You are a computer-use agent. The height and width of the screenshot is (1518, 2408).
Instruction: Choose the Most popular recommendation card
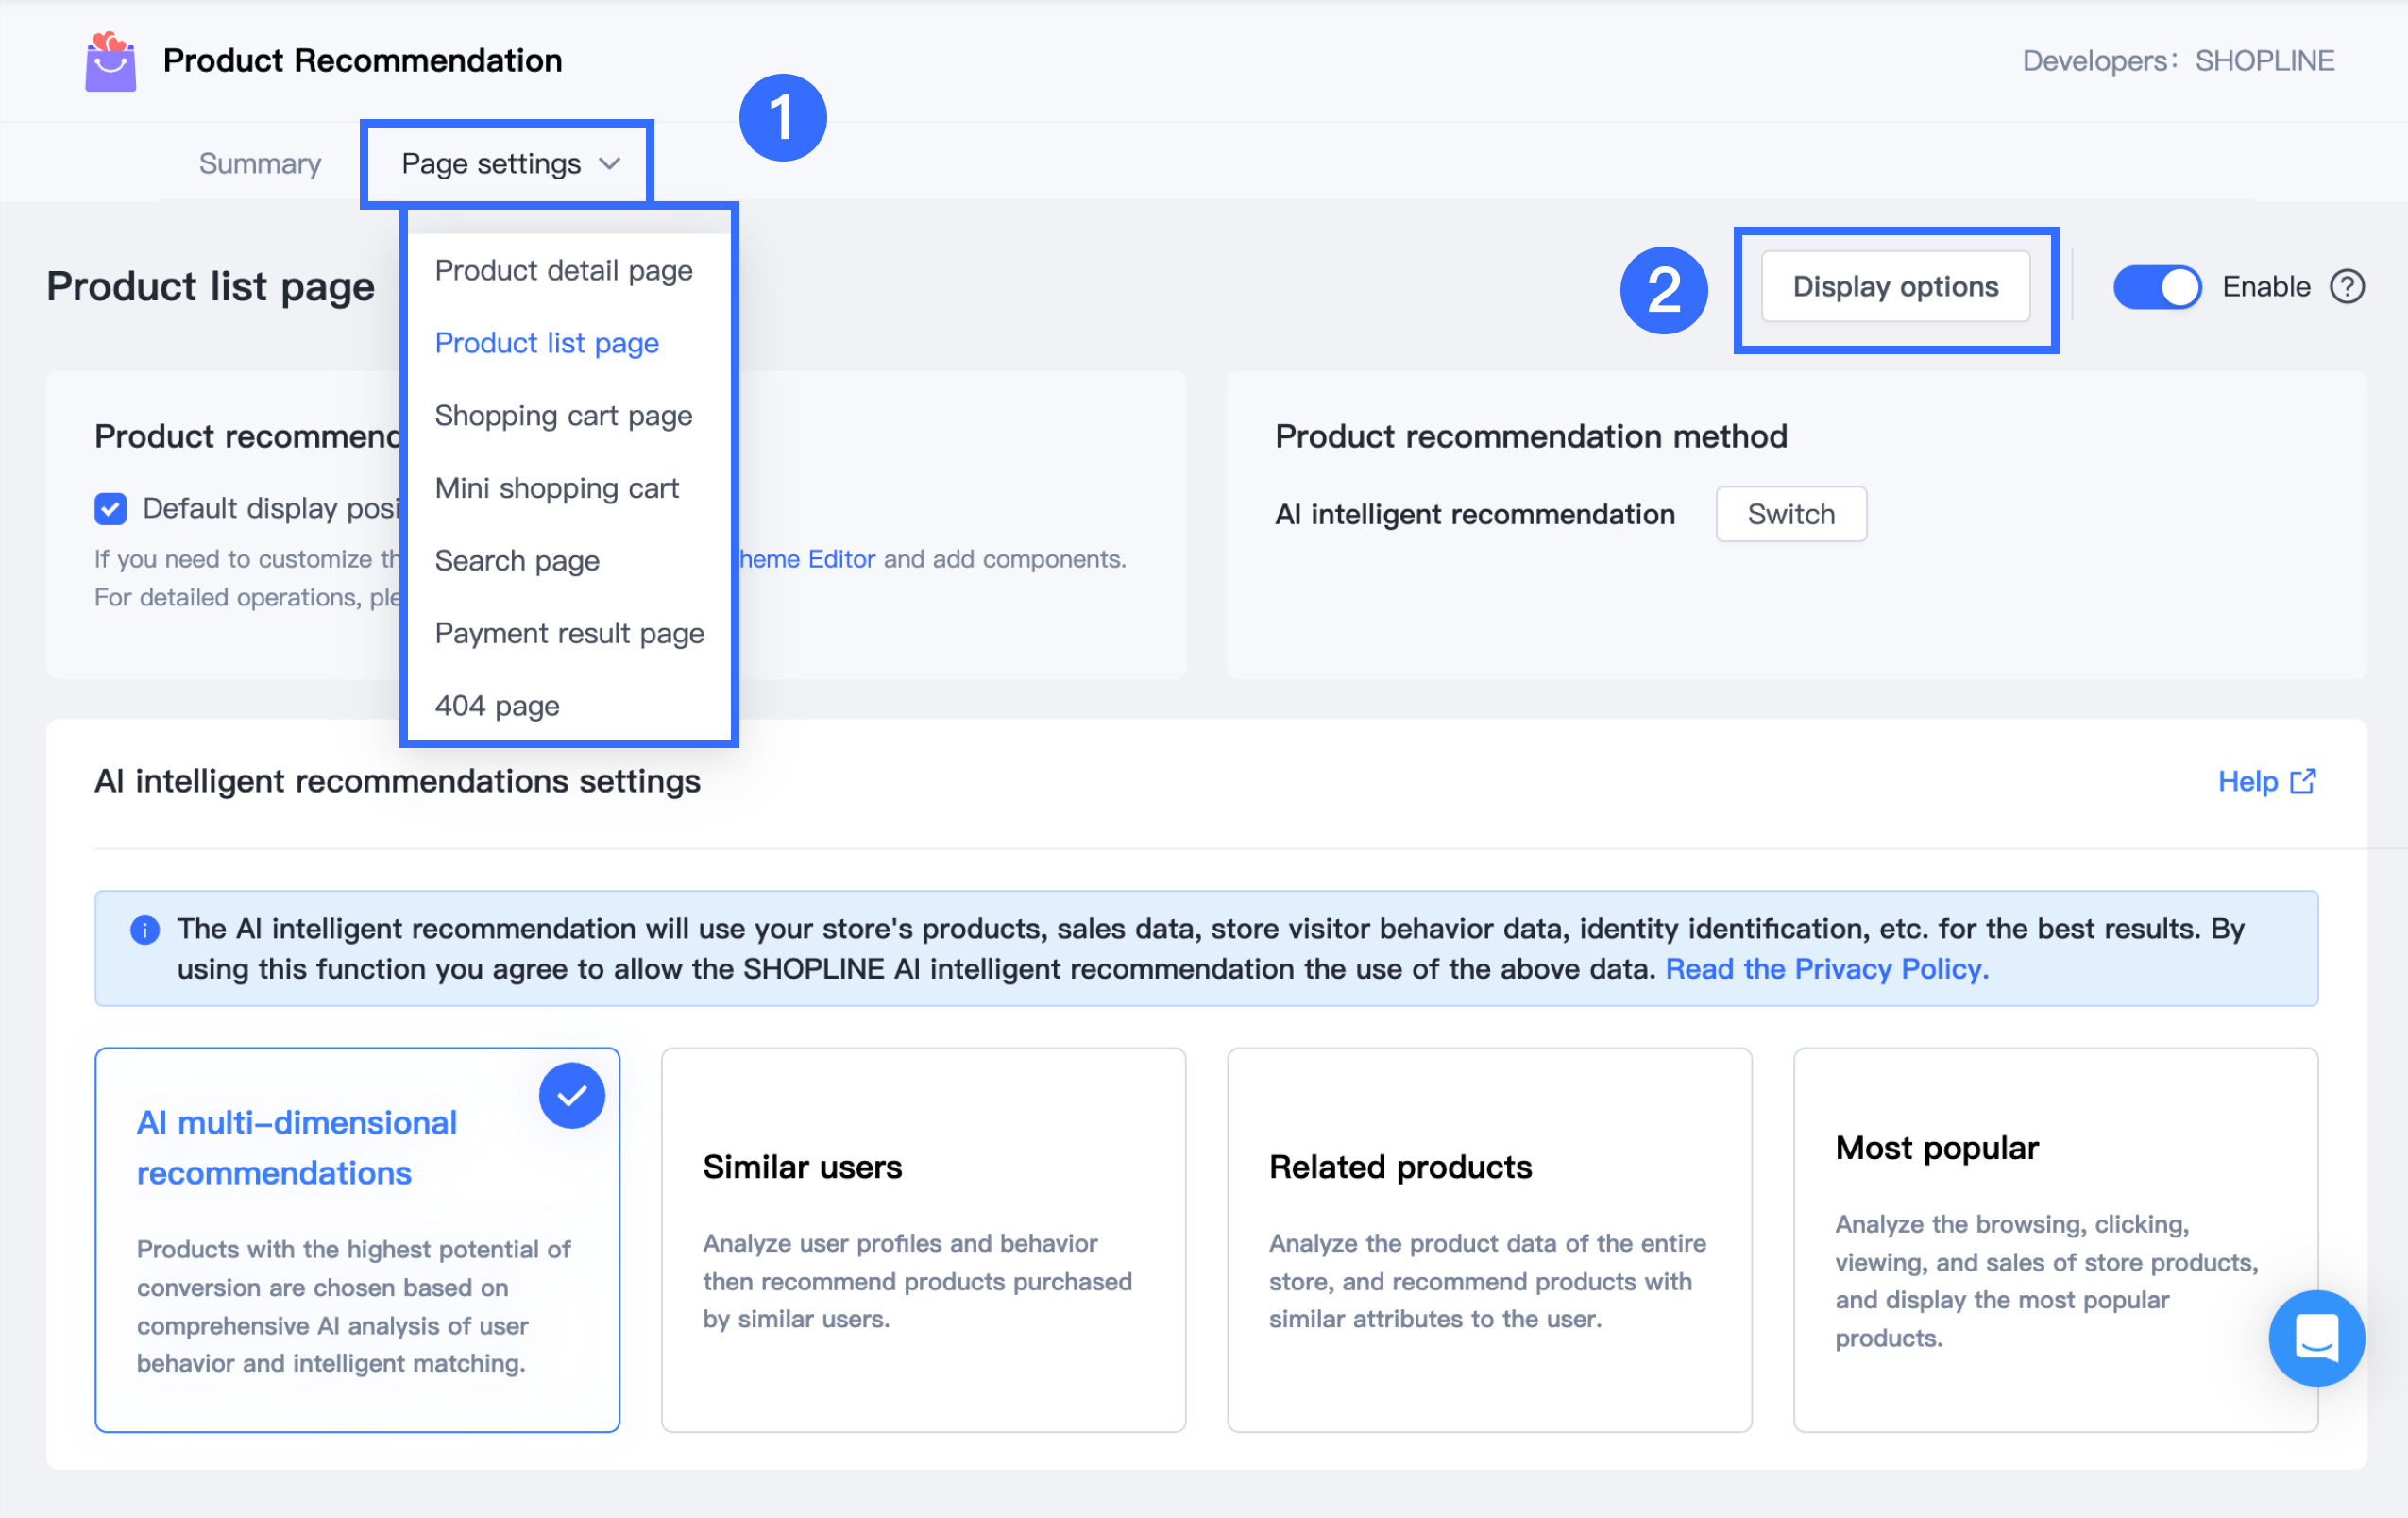2054,1238
